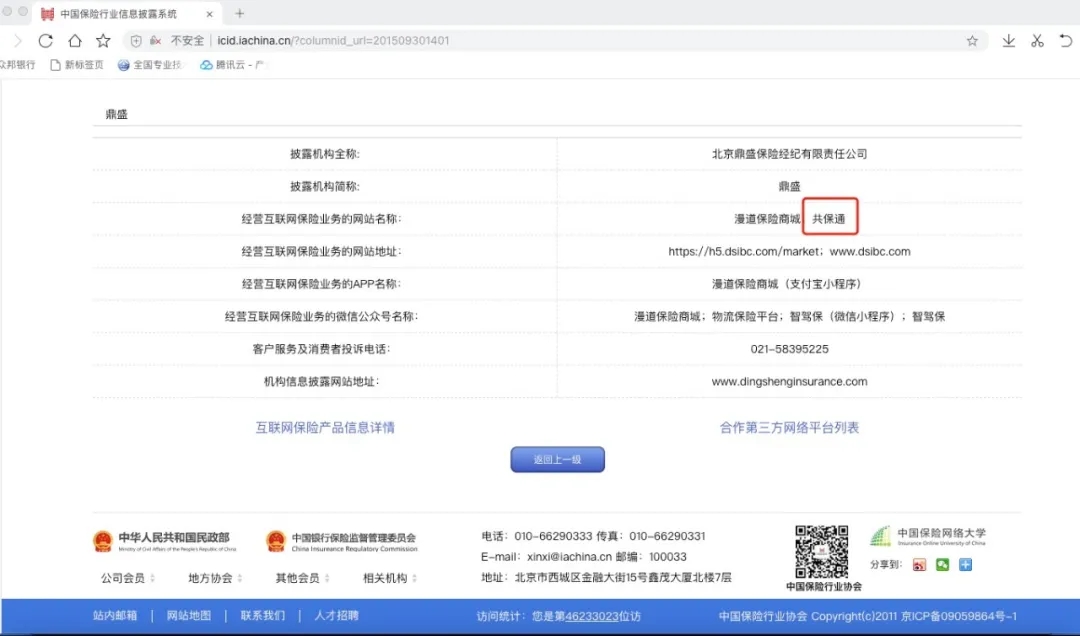
Task: Click the label 机构信息披露网站地址
Action: 321,381
